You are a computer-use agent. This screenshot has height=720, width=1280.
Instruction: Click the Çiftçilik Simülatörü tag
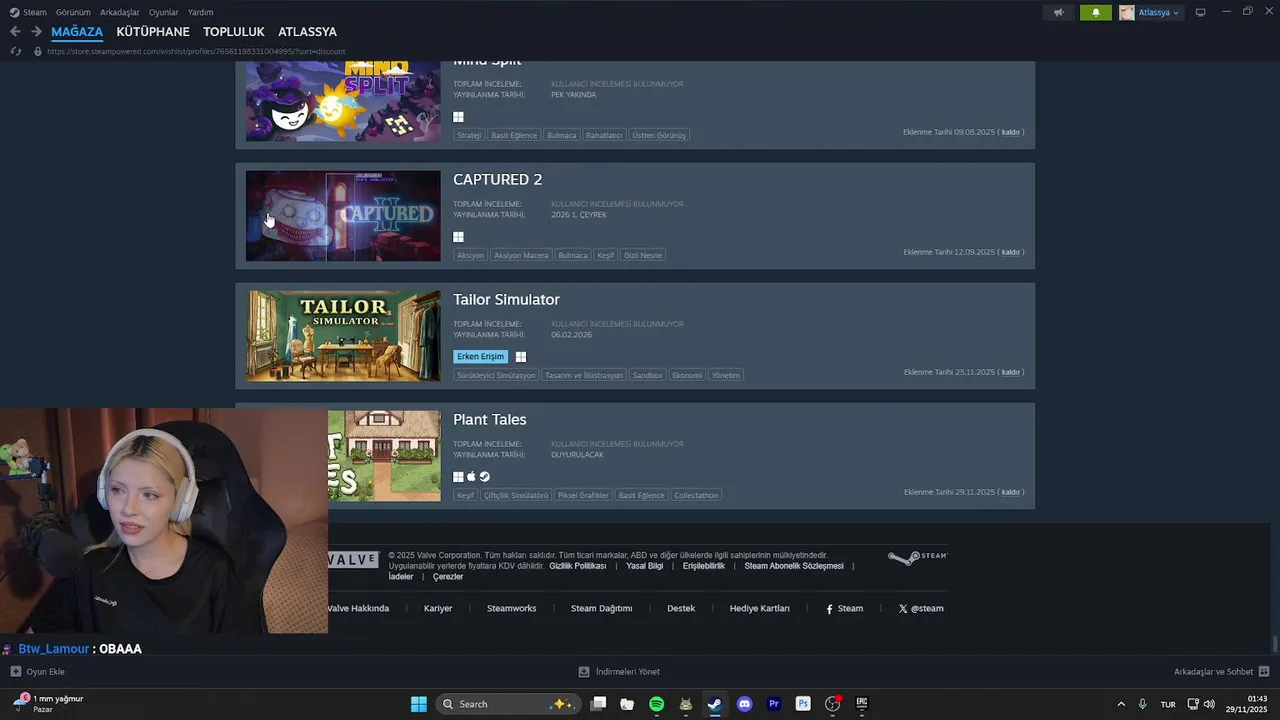[x=516, y=495]
